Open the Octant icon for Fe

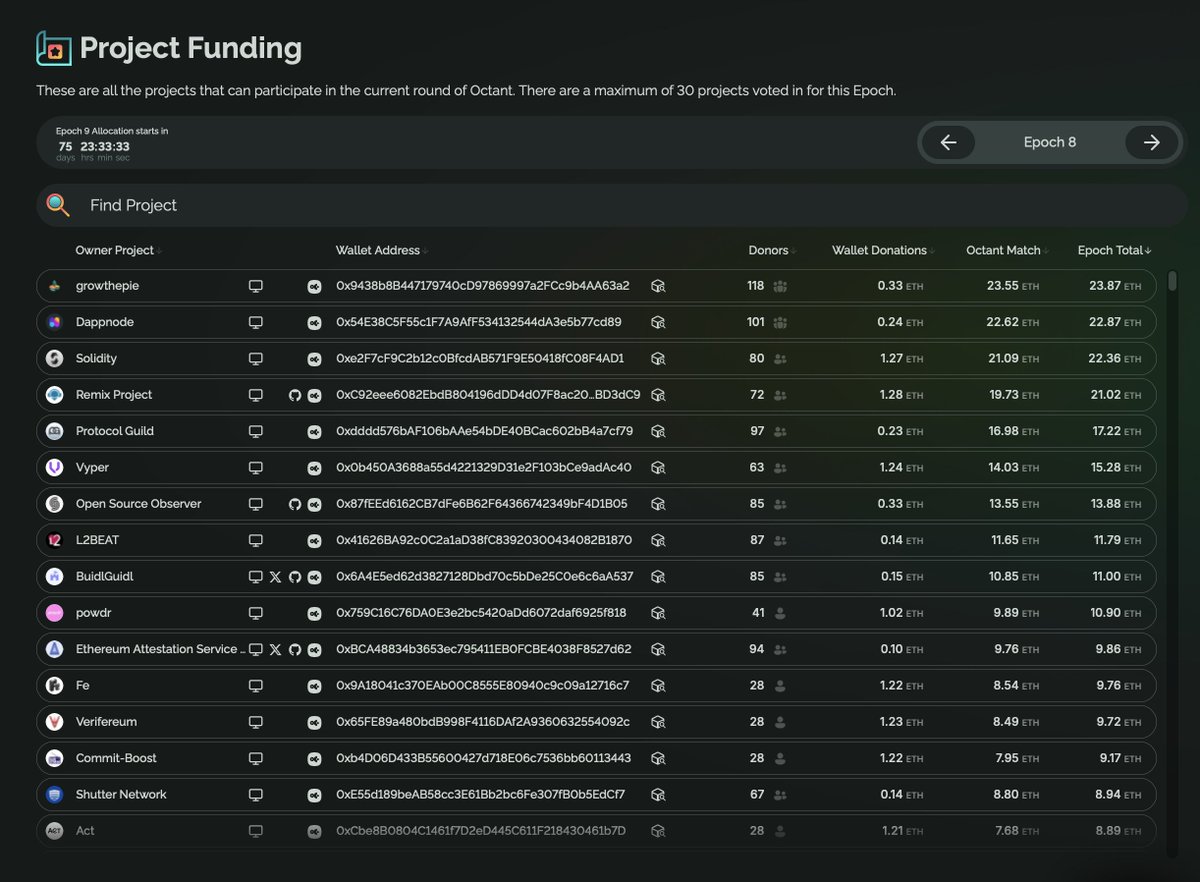(314, 686)
